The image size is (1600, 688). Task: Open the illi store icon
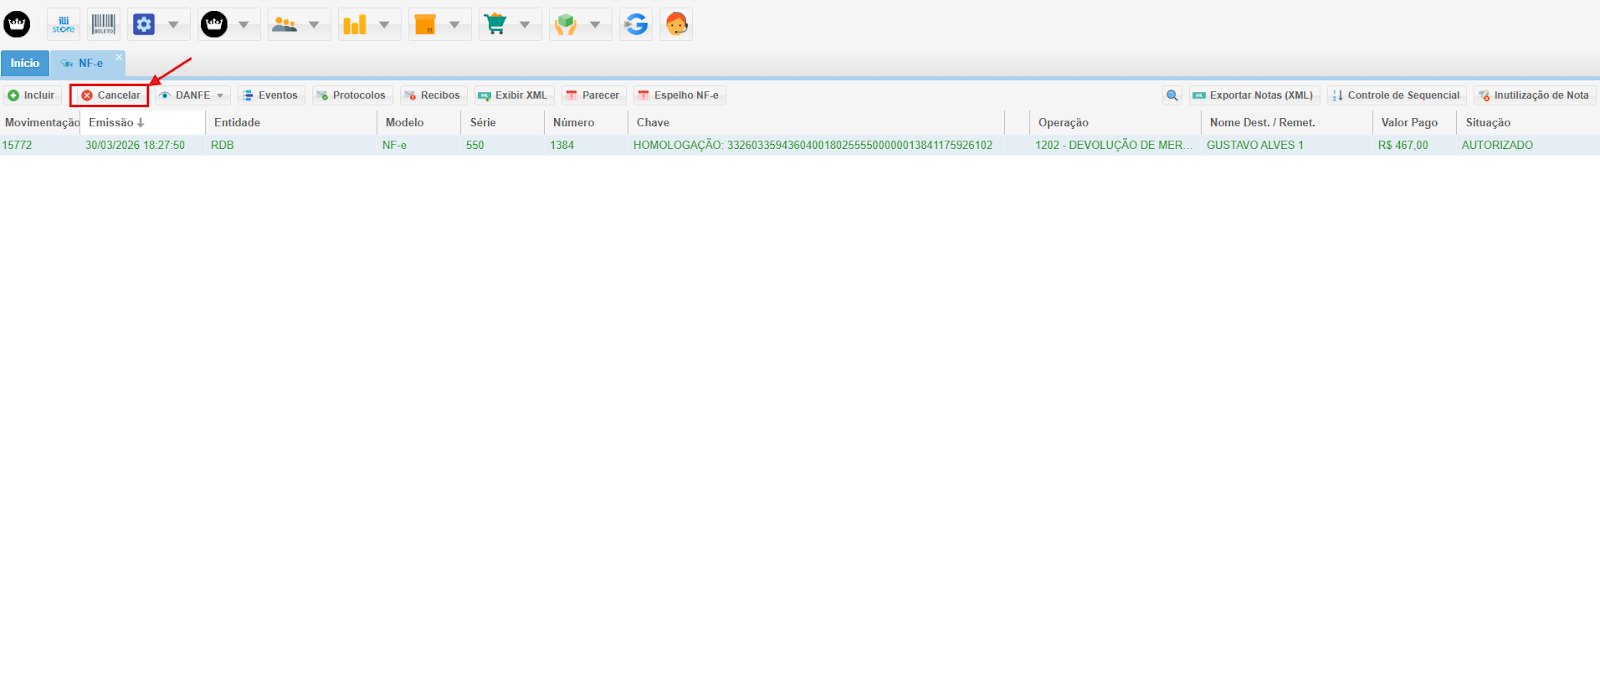point(63,24)
